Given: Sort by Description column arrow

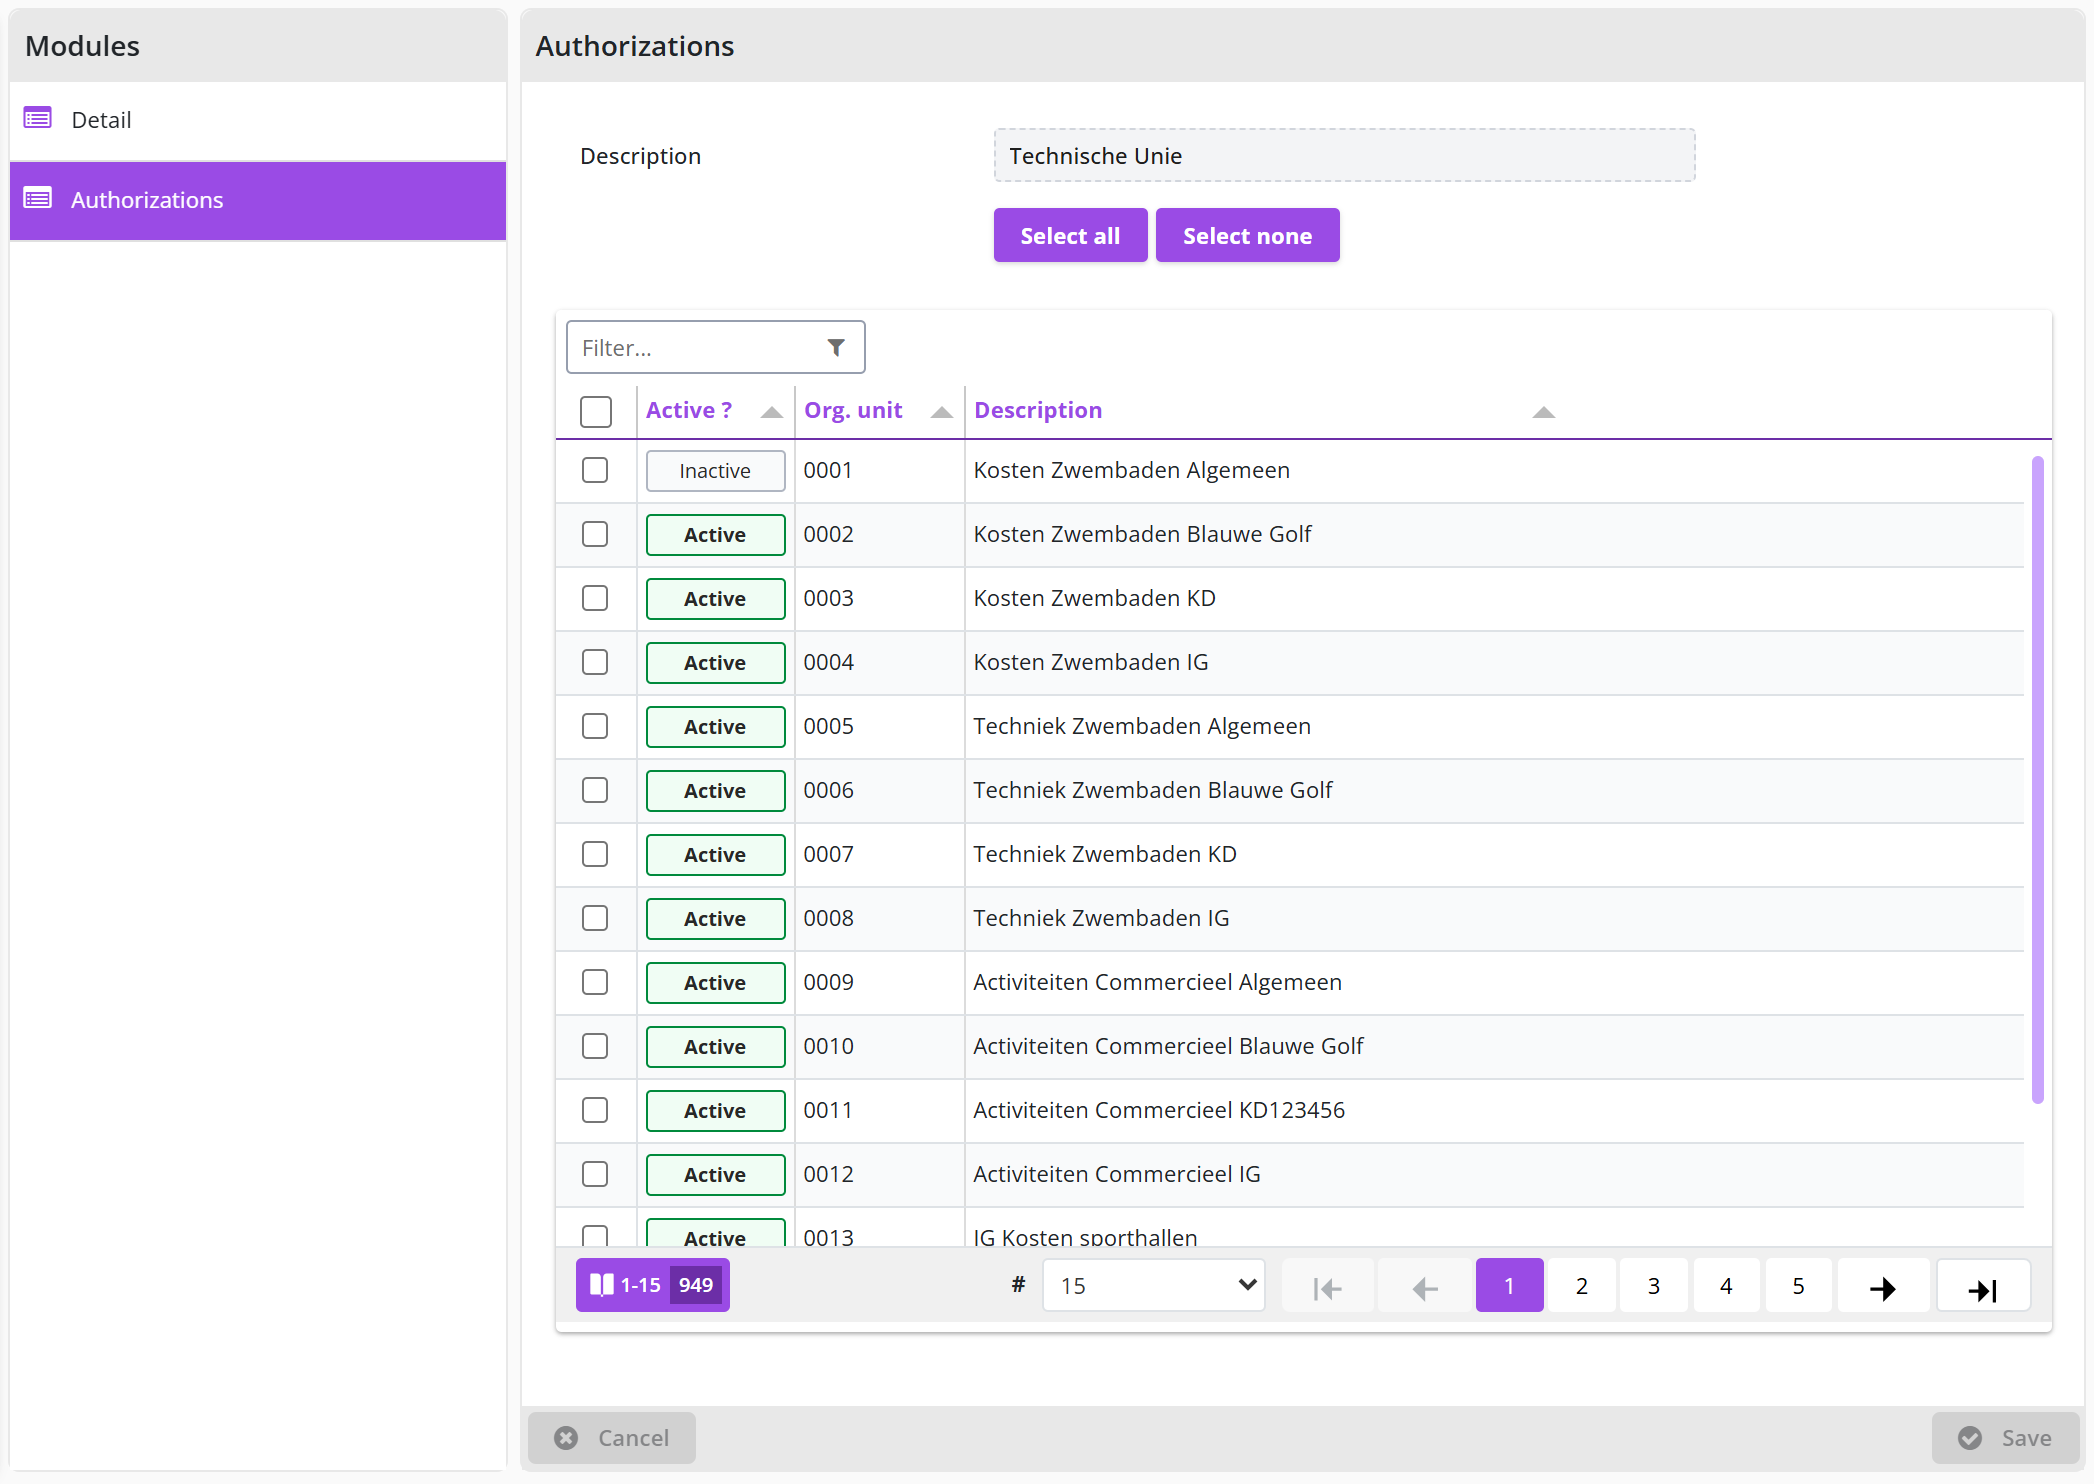Looking at the screenshot, I should (1544, 412).
